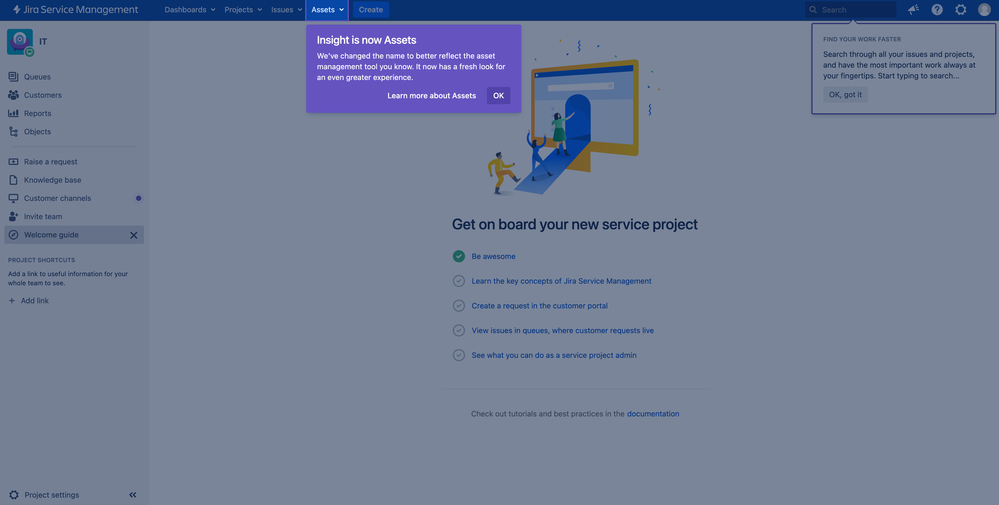Select Knowledge base in sidebar
999x505 pixels.
74,180
